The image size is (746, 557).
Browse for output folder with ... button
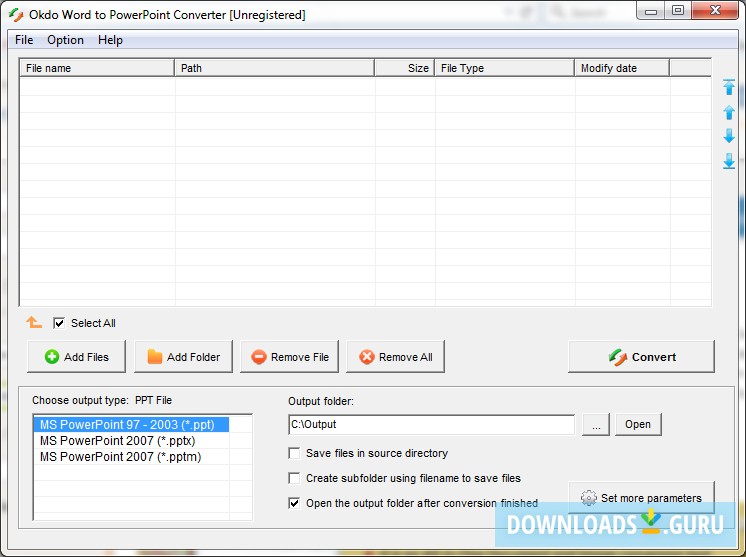pos(596,424)
